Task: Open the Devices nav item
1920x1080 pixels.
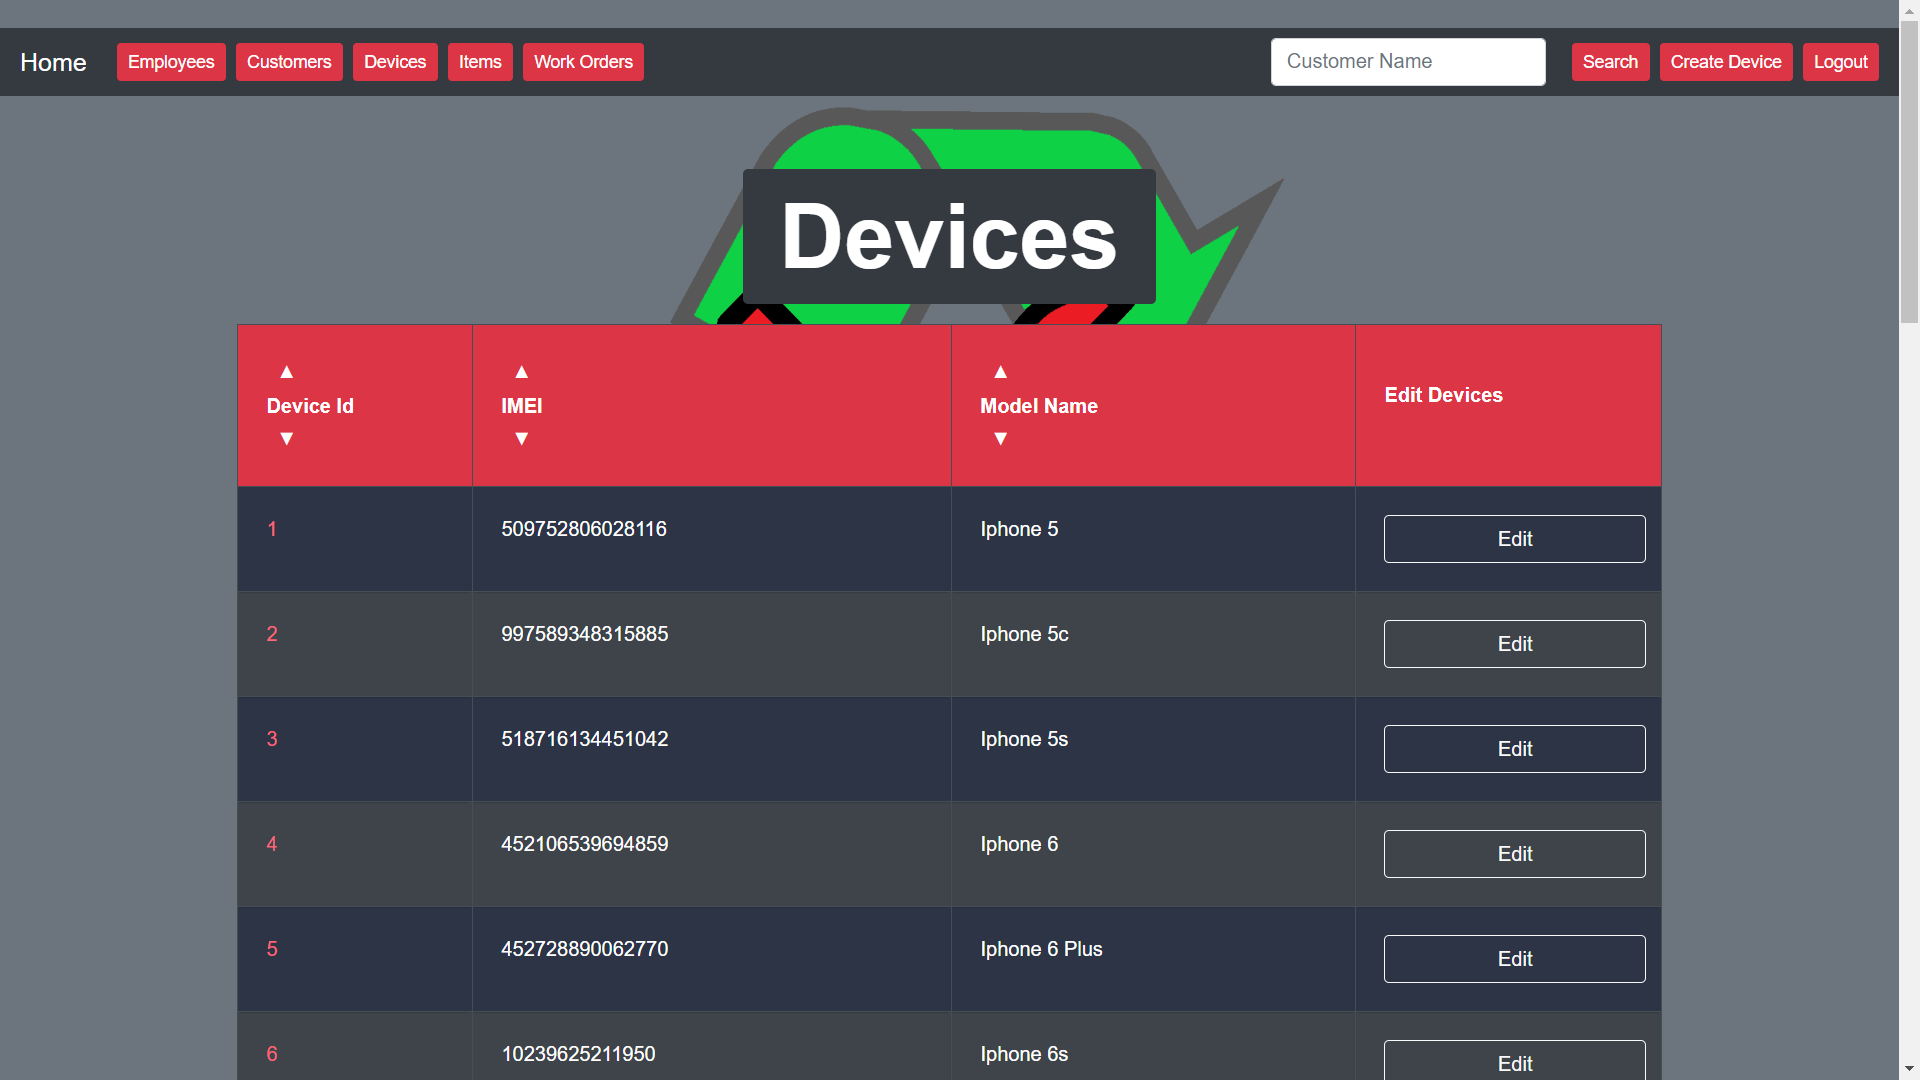Action: click(x=395, y=62)
